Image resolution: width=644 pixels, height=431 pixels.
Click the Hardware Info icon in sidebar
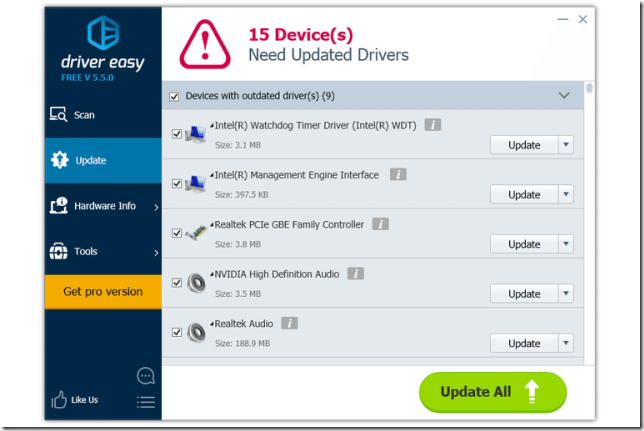point(59,205)
